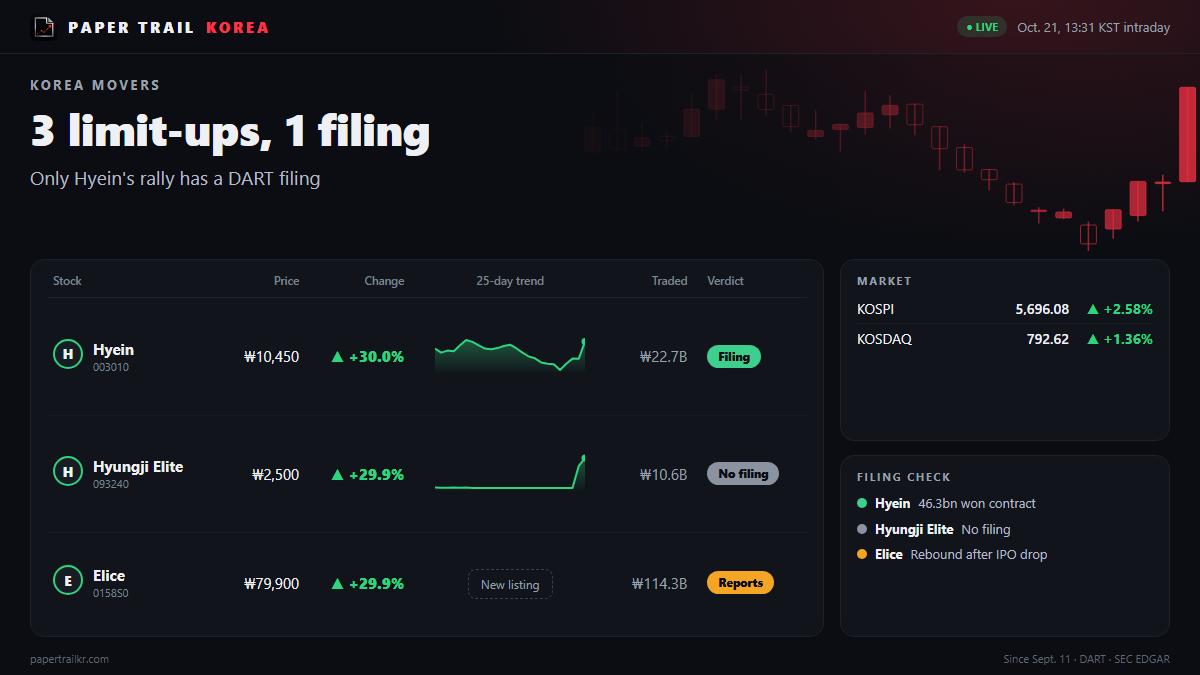
Task: Click the 25-day trend column header
Action: 510,281
